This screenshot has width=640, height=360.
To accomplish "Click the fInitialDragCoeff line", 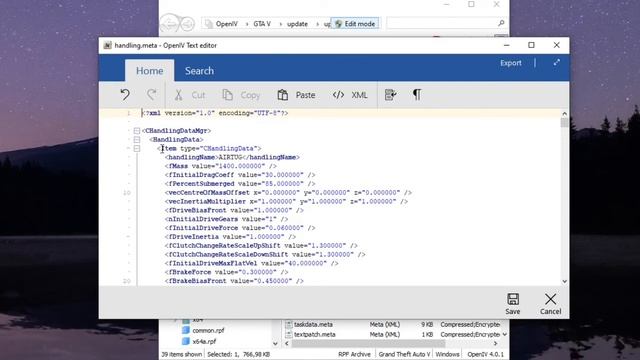I will [240, 175].
